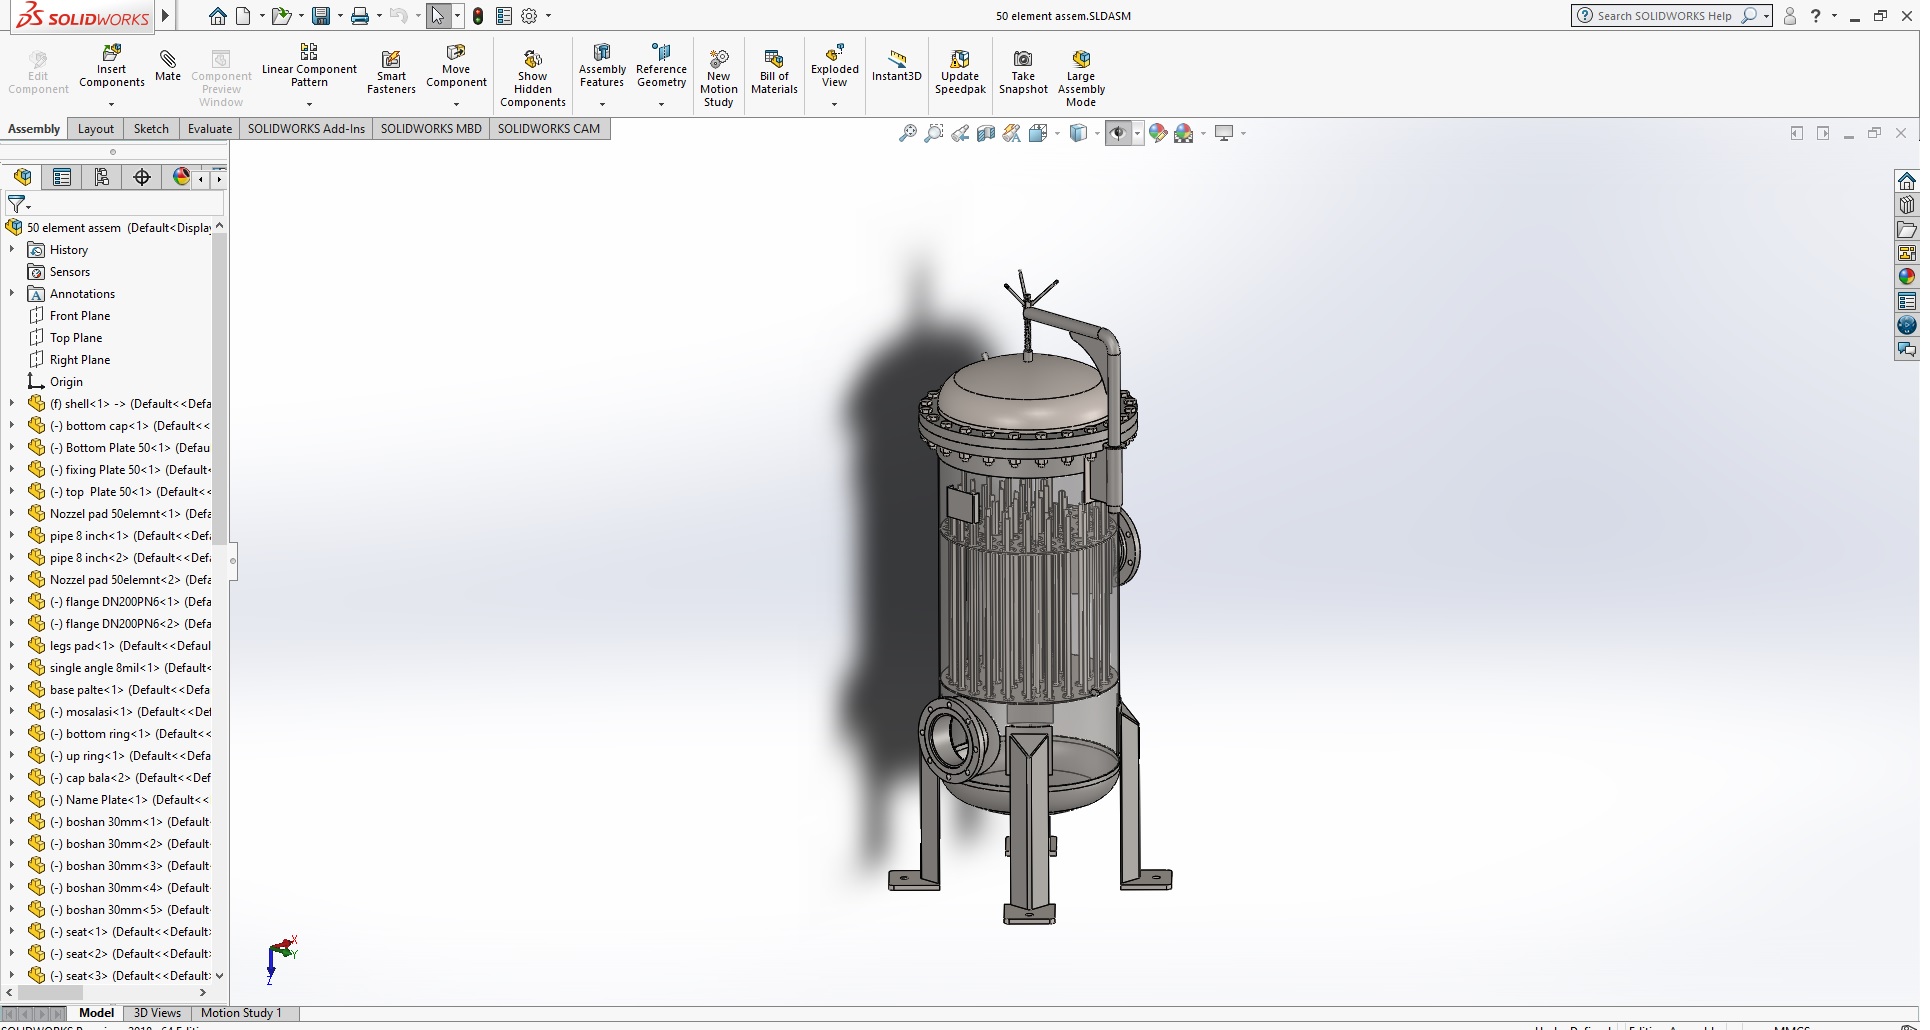Click Smart Fasteners icon
Screen dimensions: 1930x1030
point(391,71)
